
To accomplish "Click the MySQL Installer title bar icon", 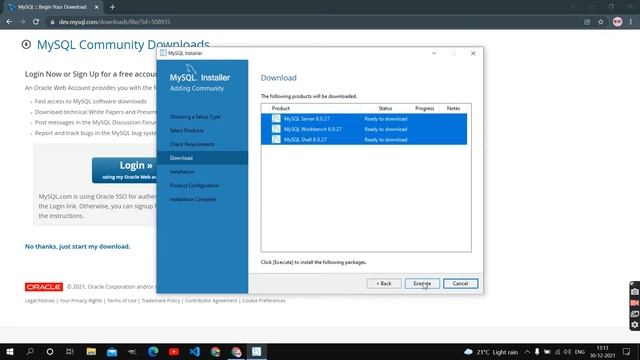I will tap(163, 53).
